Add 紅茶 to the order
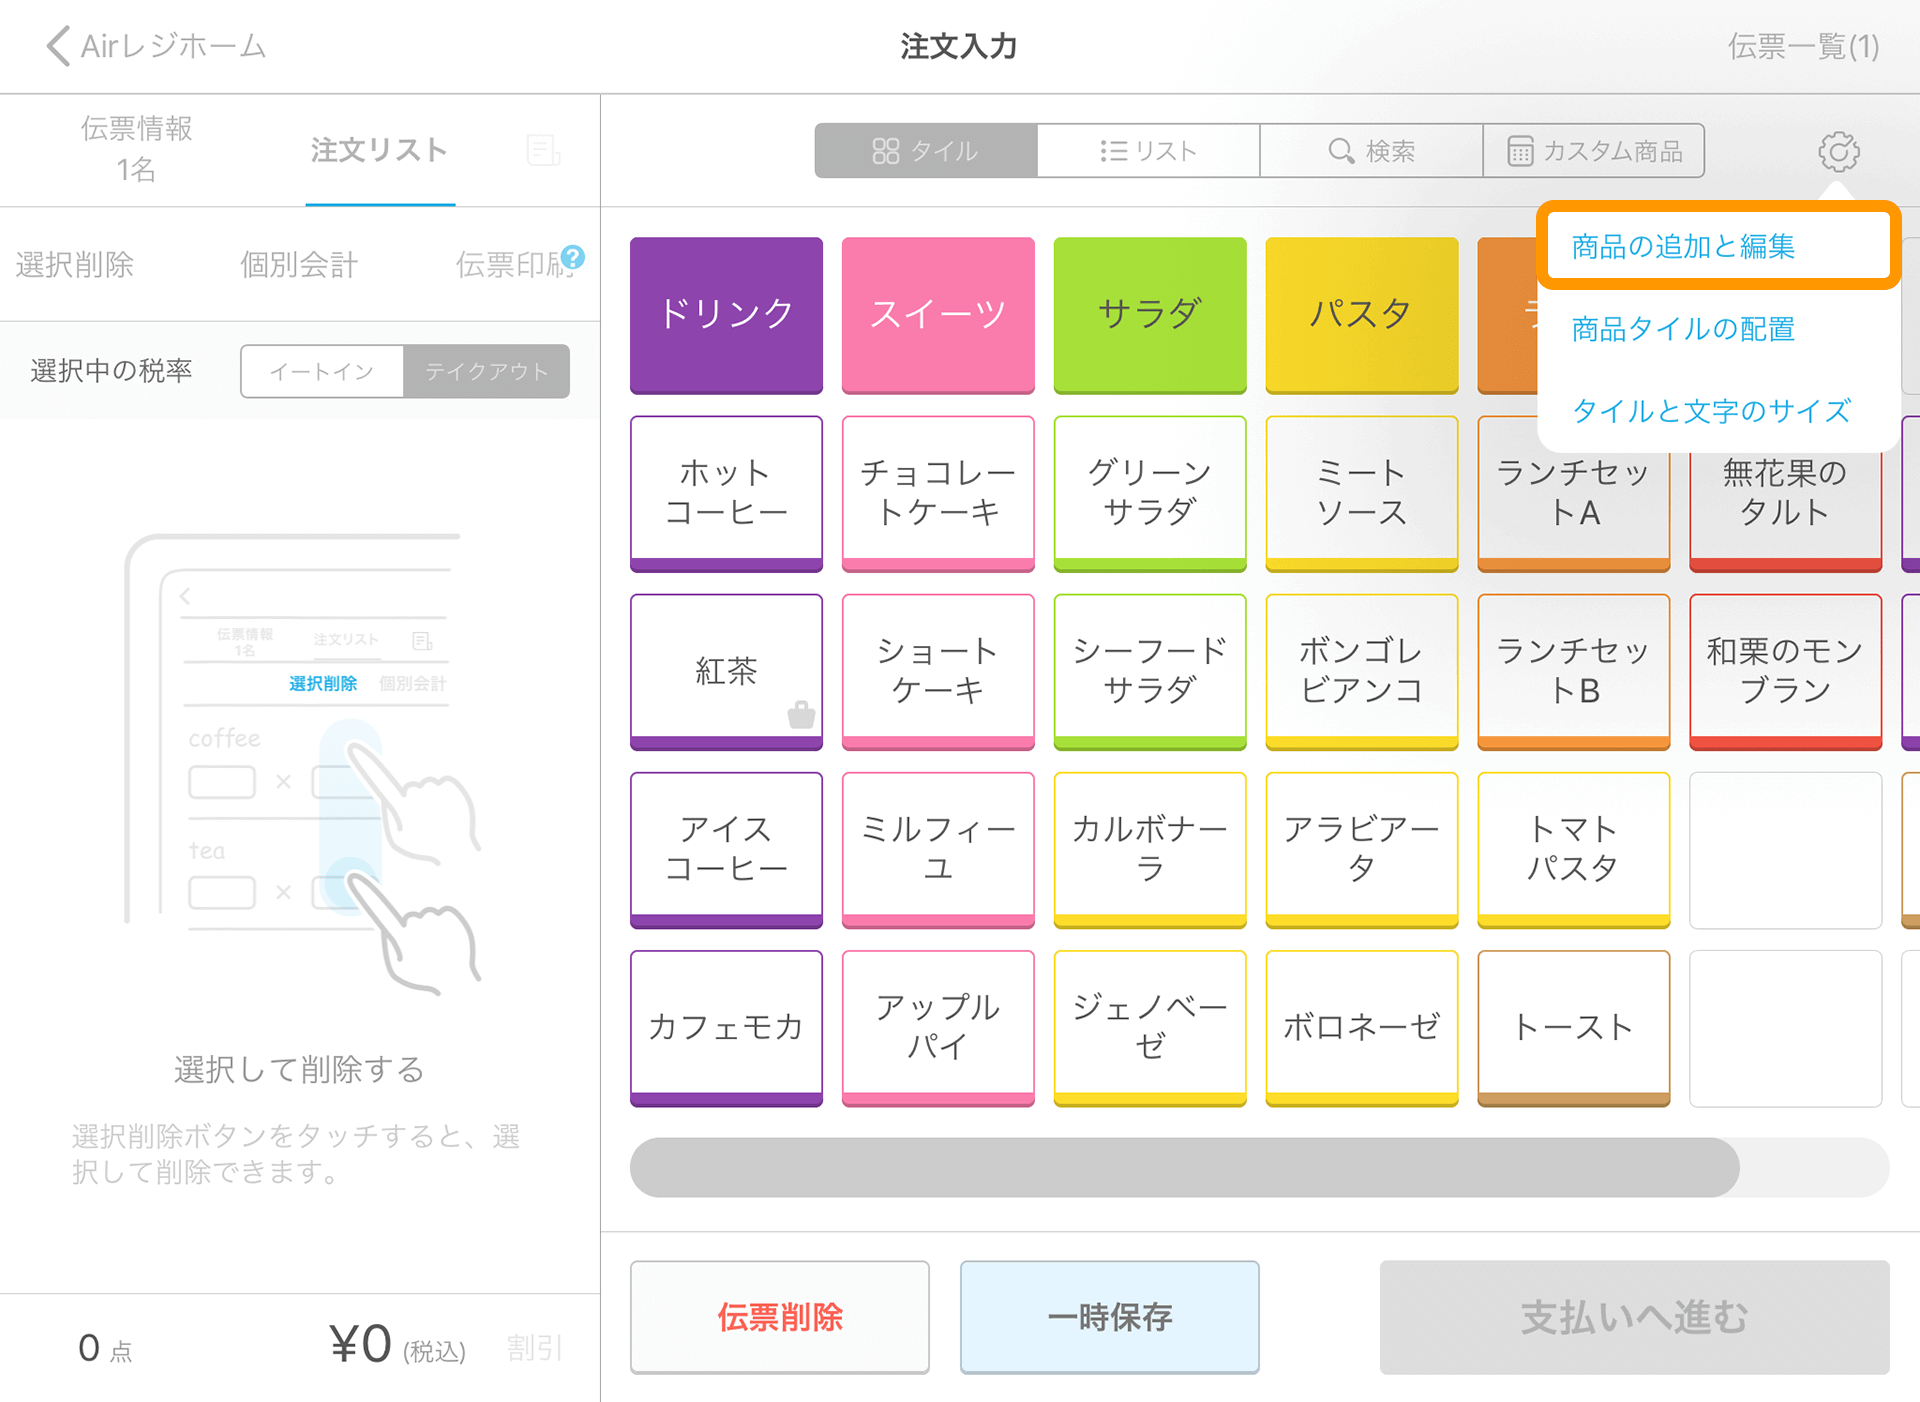The width and height of the screenshot is (1920, 1402). click(x=727, y=671)
